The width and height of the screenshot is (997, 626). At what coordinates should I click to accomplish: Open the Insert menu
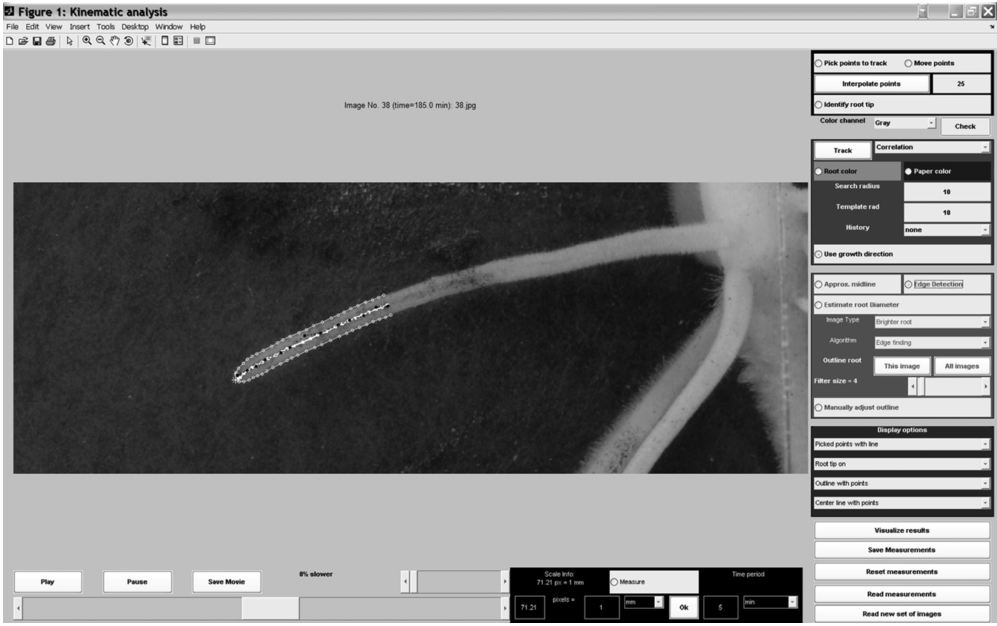(x=80, y=26)
